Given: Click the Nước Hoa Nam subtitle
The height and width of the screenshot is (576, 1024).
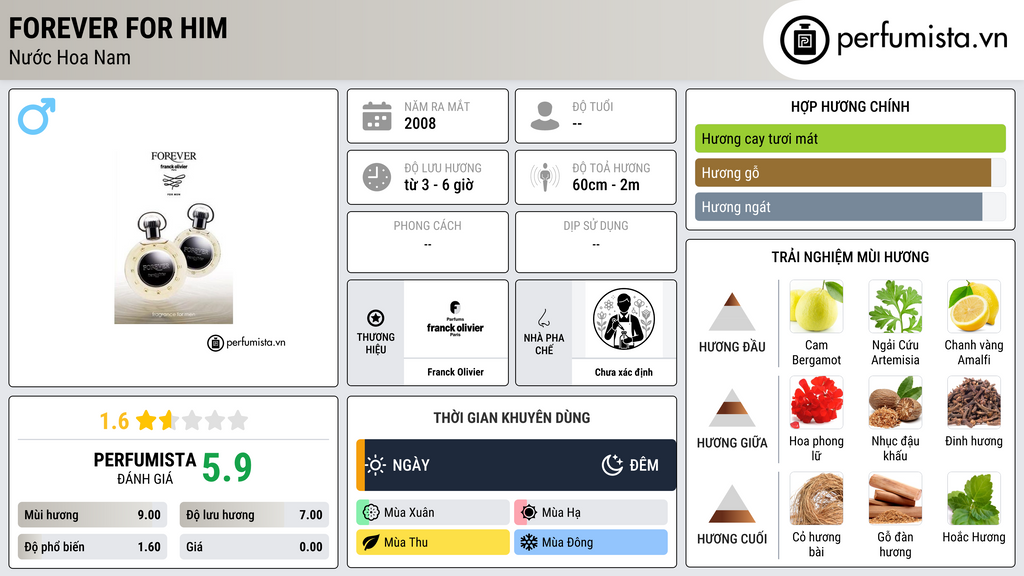Looking at the screenshot, I should coord(70,58).
